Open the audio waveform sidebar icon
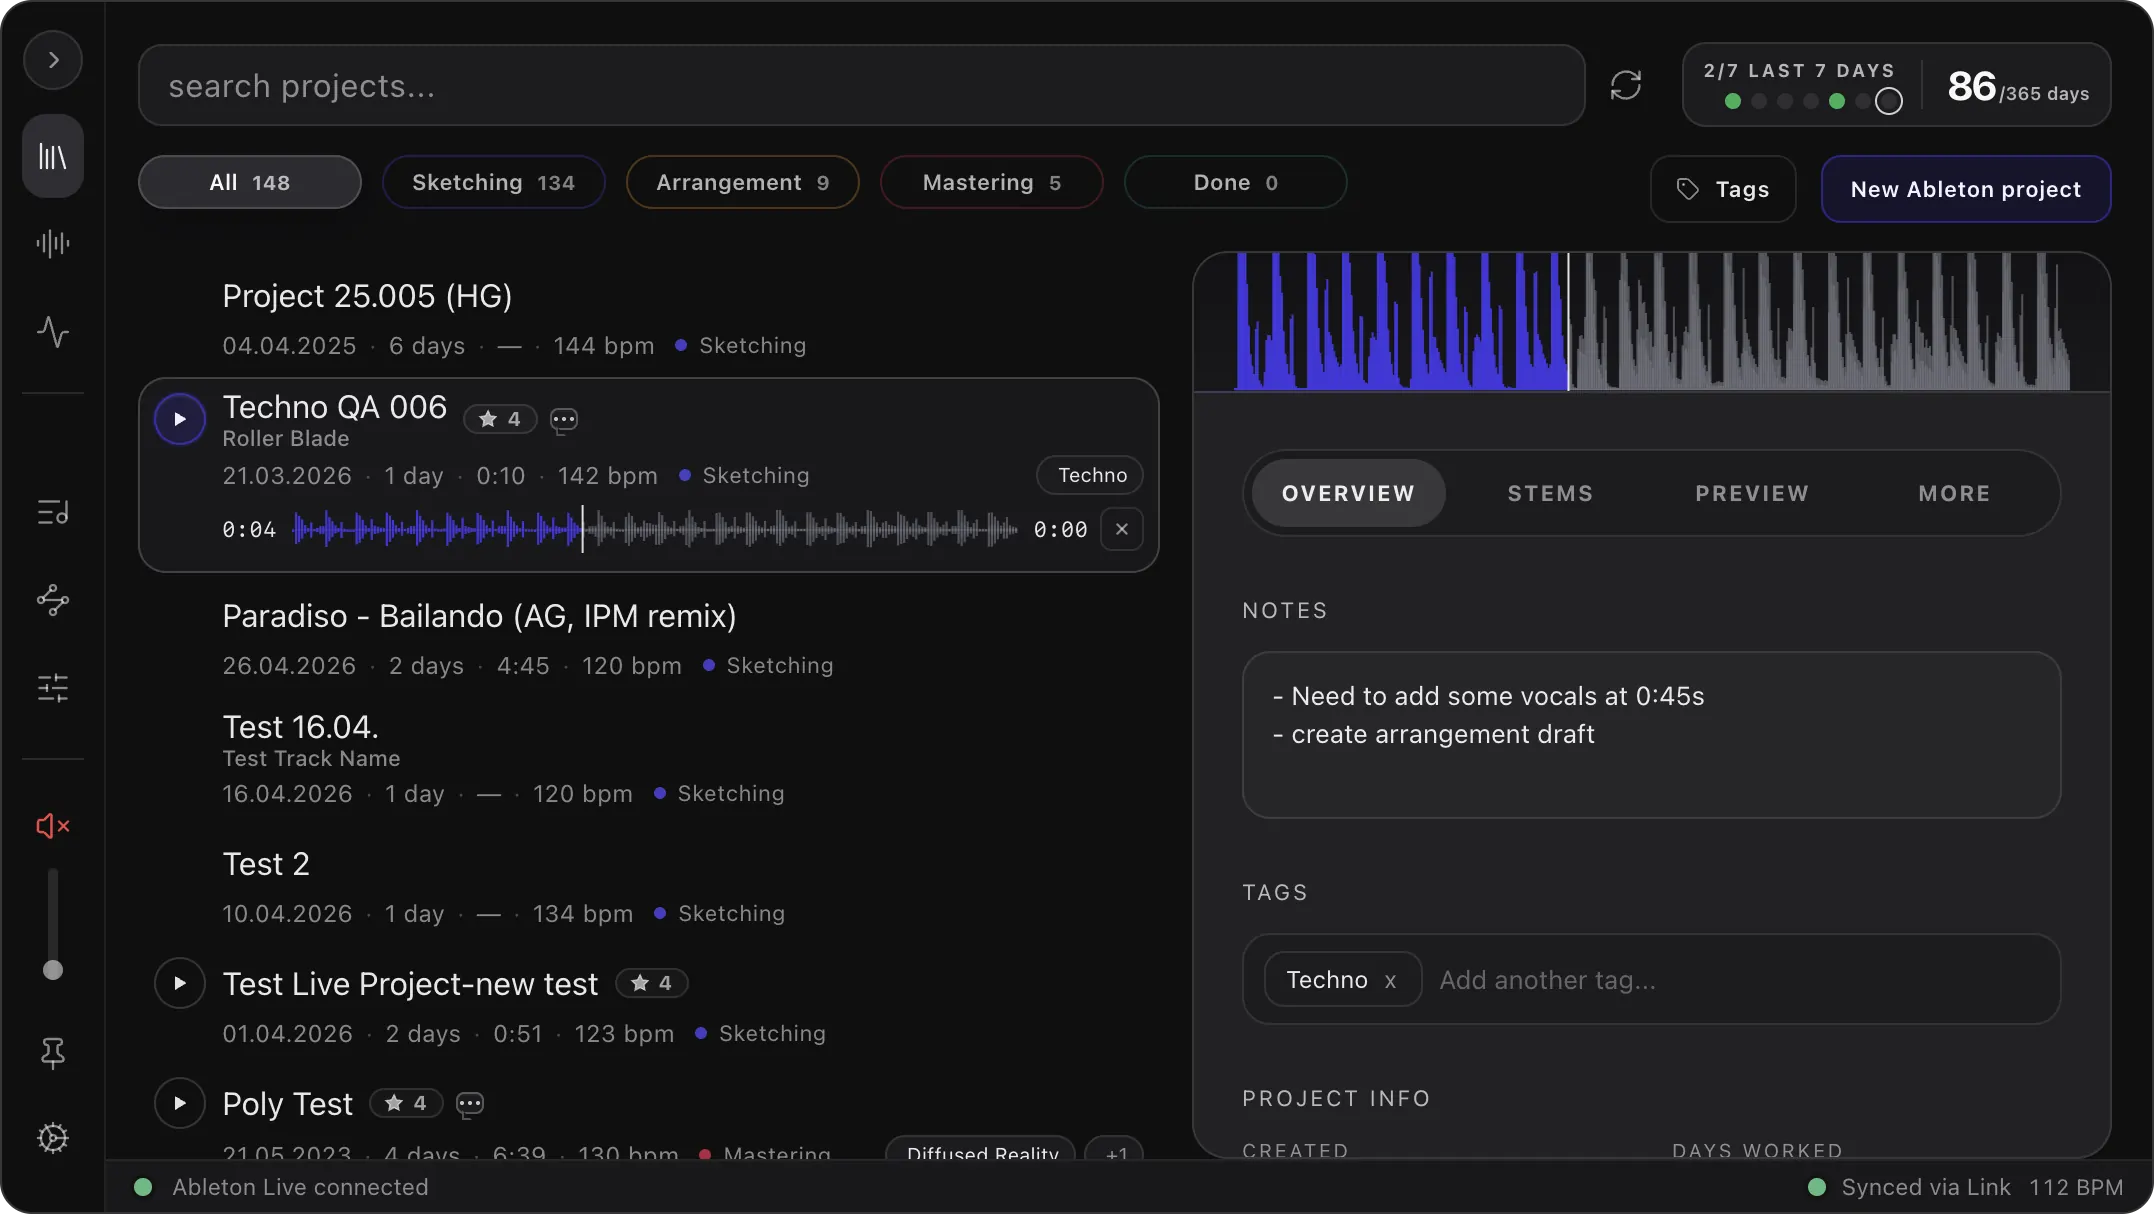 pyautogui.click(x=53, y=243)
